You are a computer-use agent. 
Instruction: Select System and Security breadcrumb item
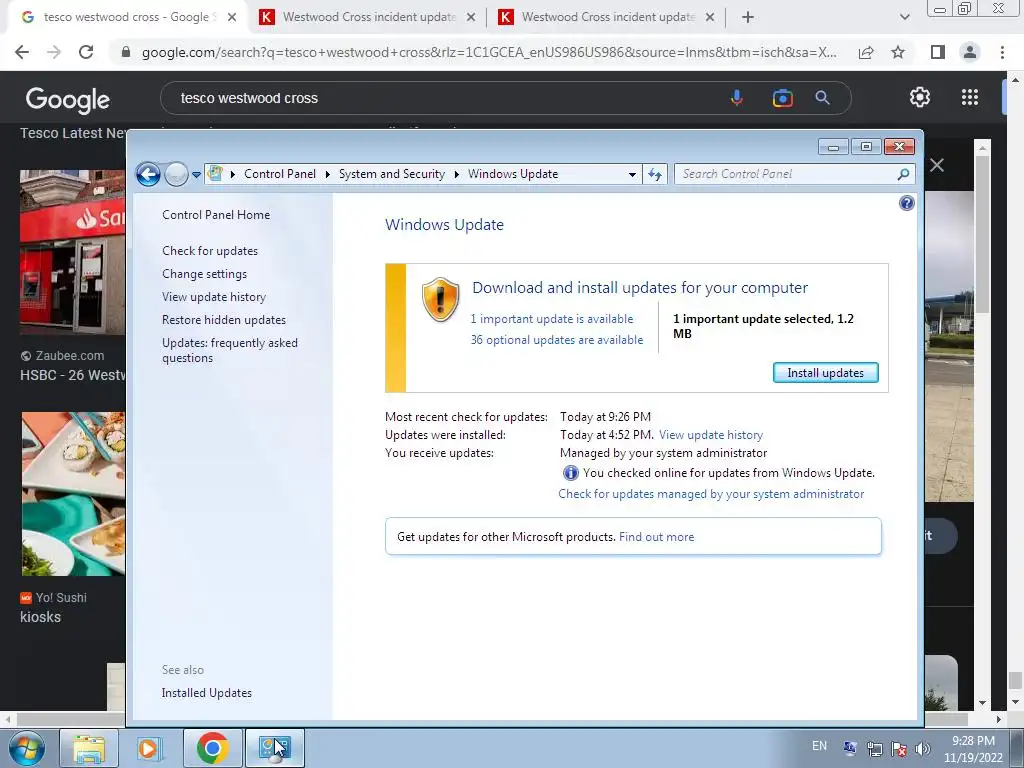391,174
